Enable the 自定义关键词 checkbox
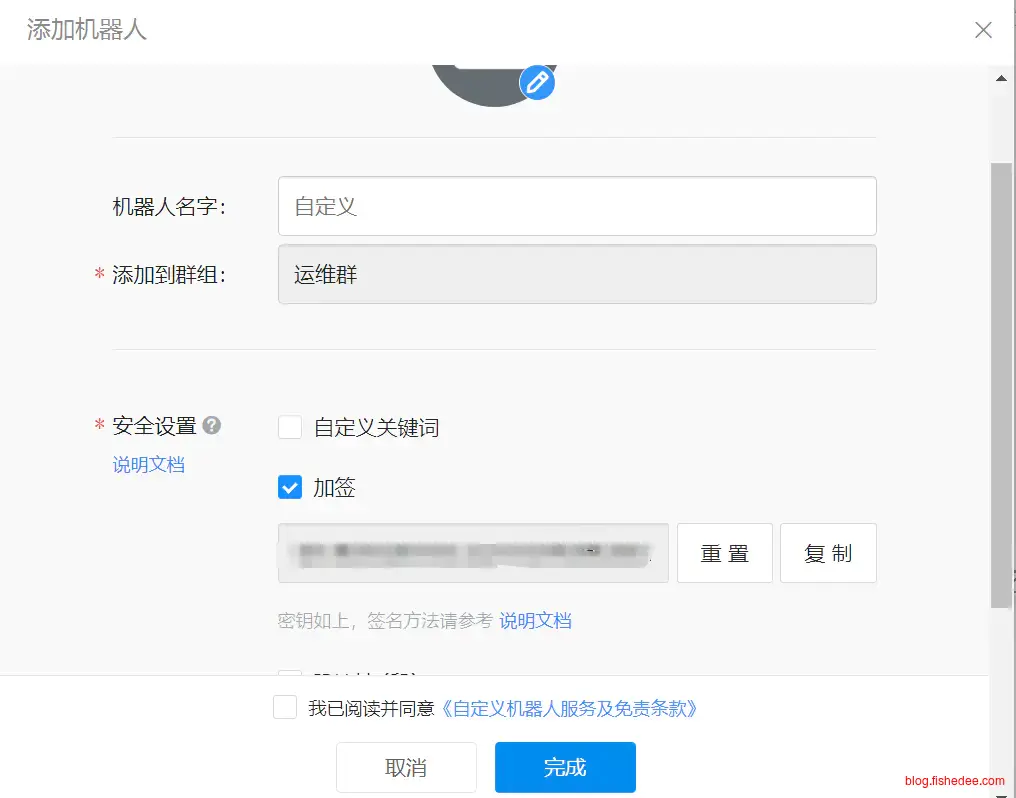This screenshot has height=798, width=1016. pos(290,428)
